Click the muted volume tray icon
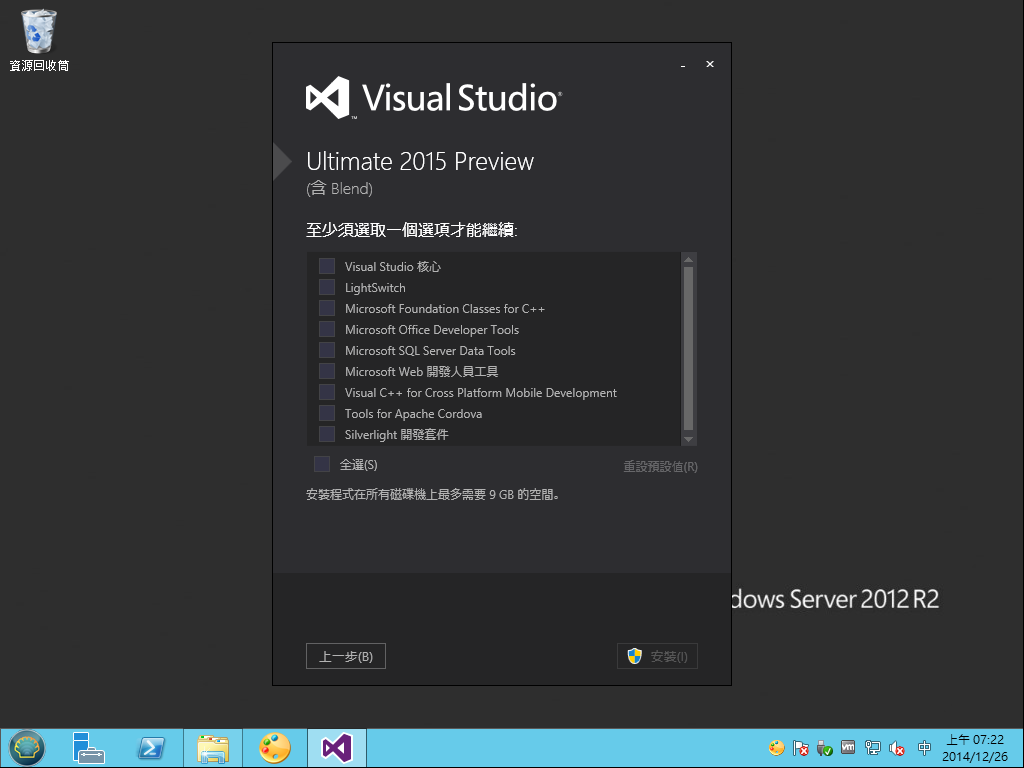 pyautogui.click(x=897, y=748)
